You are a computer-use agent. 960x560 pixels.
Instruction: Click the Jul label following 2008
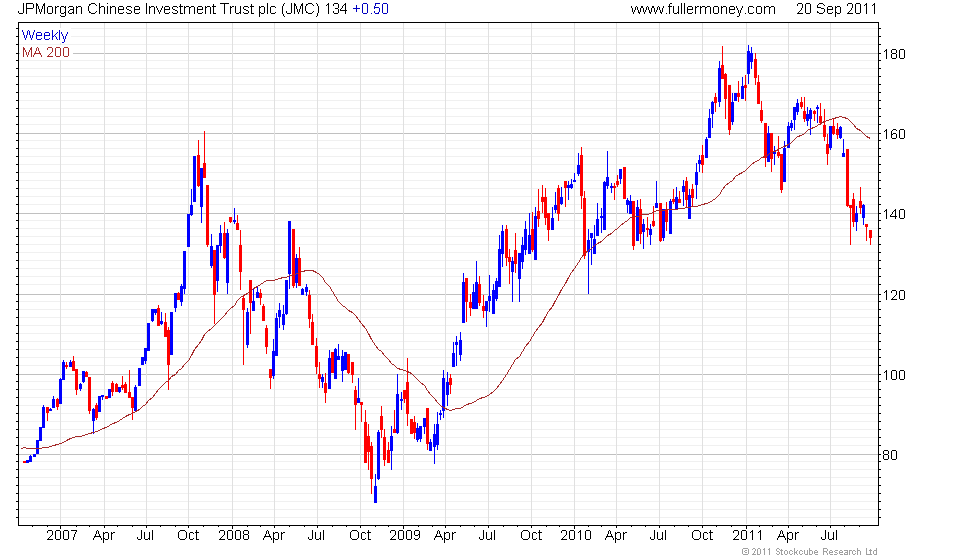316,536
